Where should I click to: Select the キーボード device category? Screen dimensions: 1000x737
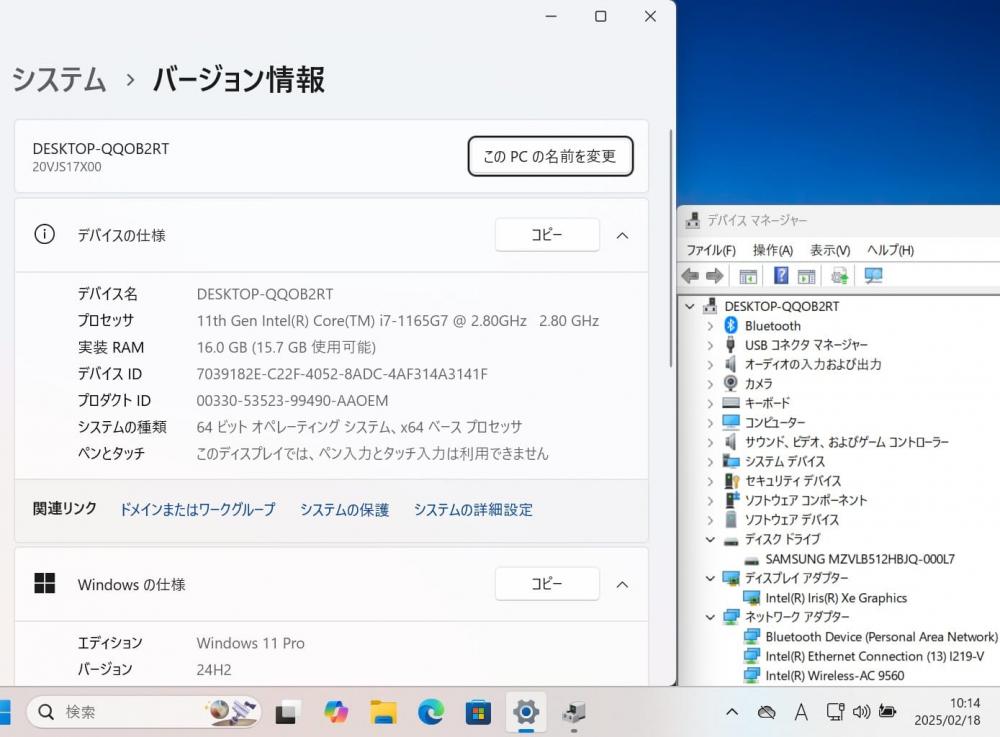point(767,403)
